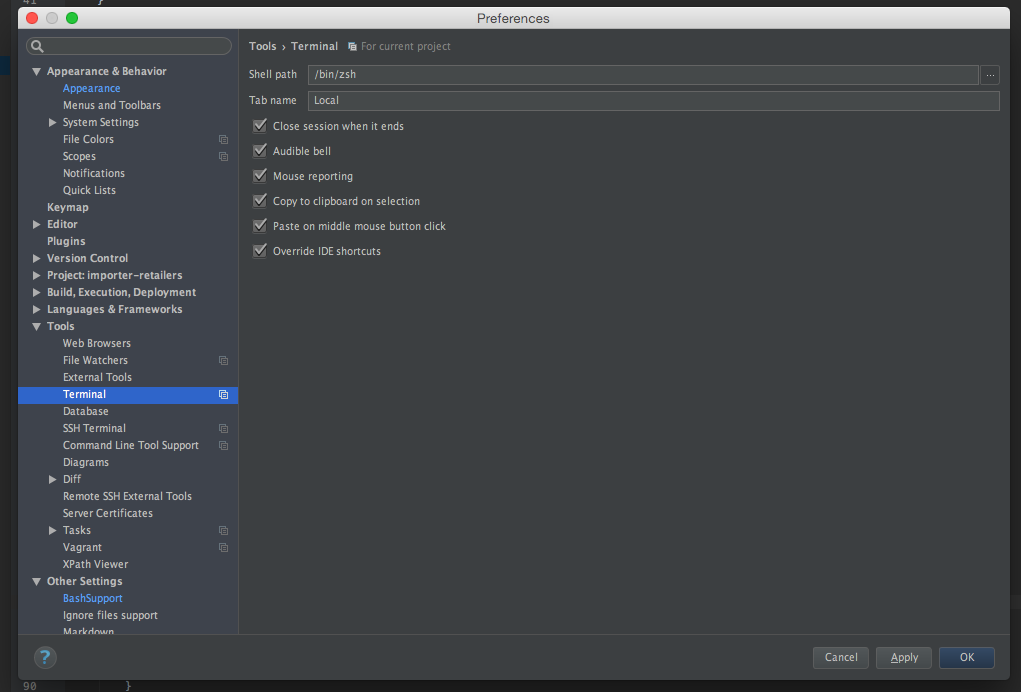Select Vagrant settings page

click(82, 547)
